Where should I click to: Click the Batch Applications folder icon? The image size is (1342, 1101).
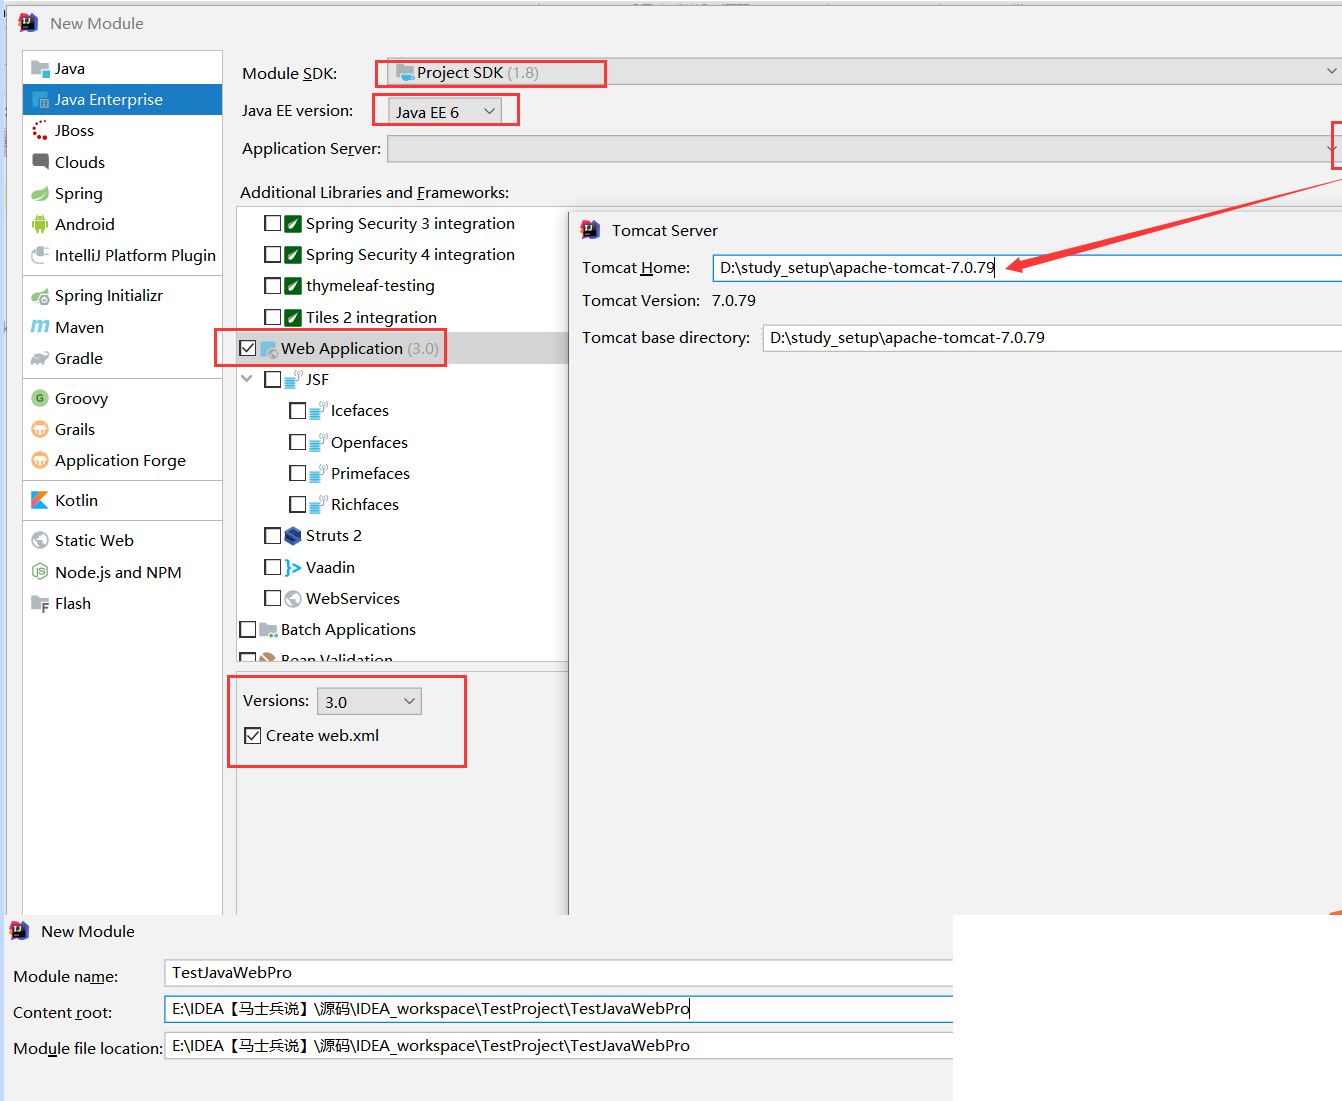coord(268,629)
